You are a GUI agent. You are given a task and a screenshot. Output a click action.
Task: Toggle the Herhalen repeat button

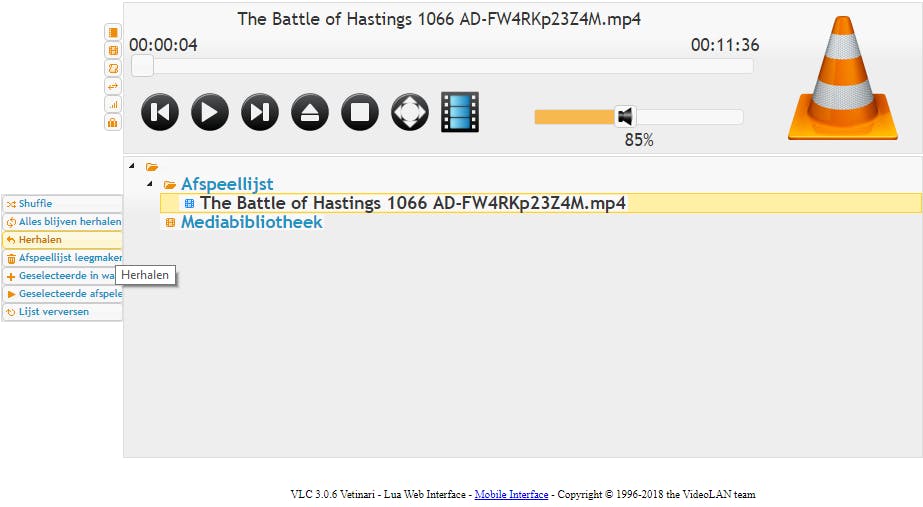coord(62,240)
